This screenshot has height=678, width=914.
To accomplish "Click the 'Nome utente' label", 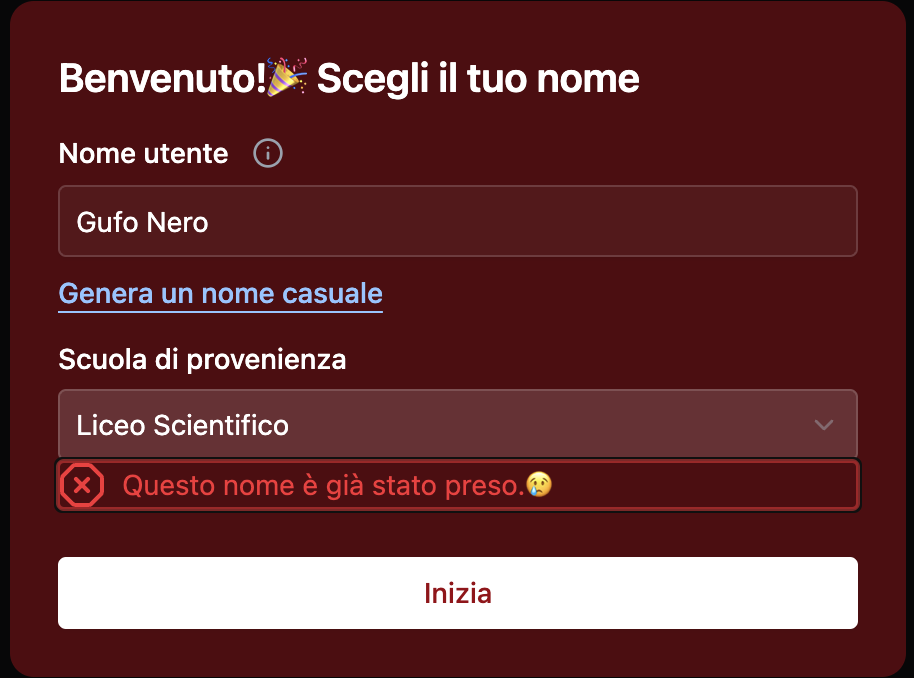I will (x=143, y=154).
